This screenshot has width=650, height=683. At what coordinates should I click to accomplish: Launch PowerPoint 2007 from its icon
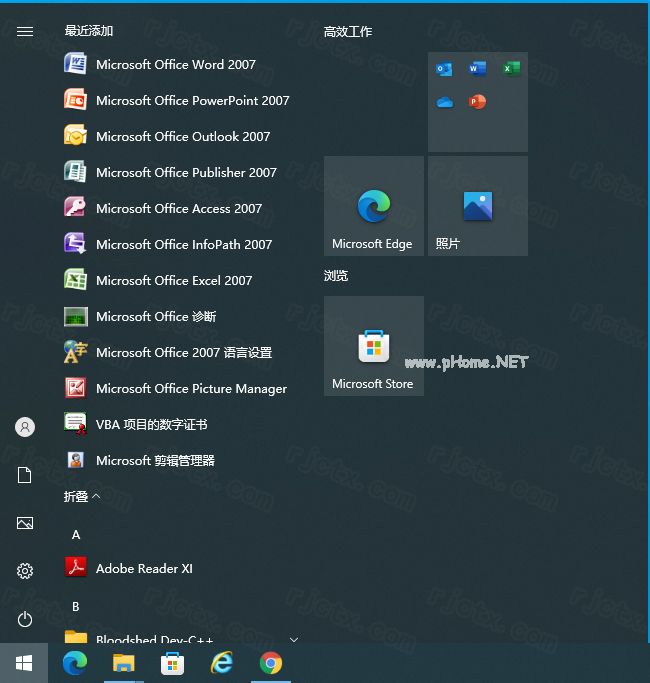pos(75,100)
